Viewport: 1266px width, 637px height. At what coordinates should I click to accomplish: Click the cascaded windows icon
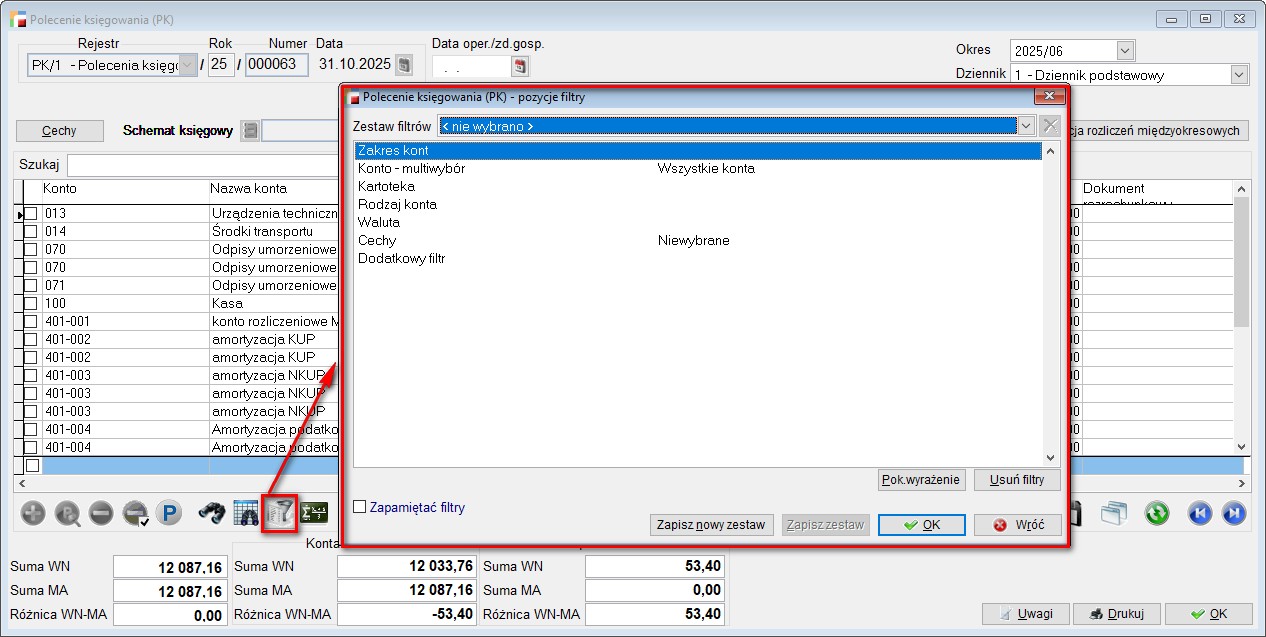pyautogui.click(x=1114, y=513)
